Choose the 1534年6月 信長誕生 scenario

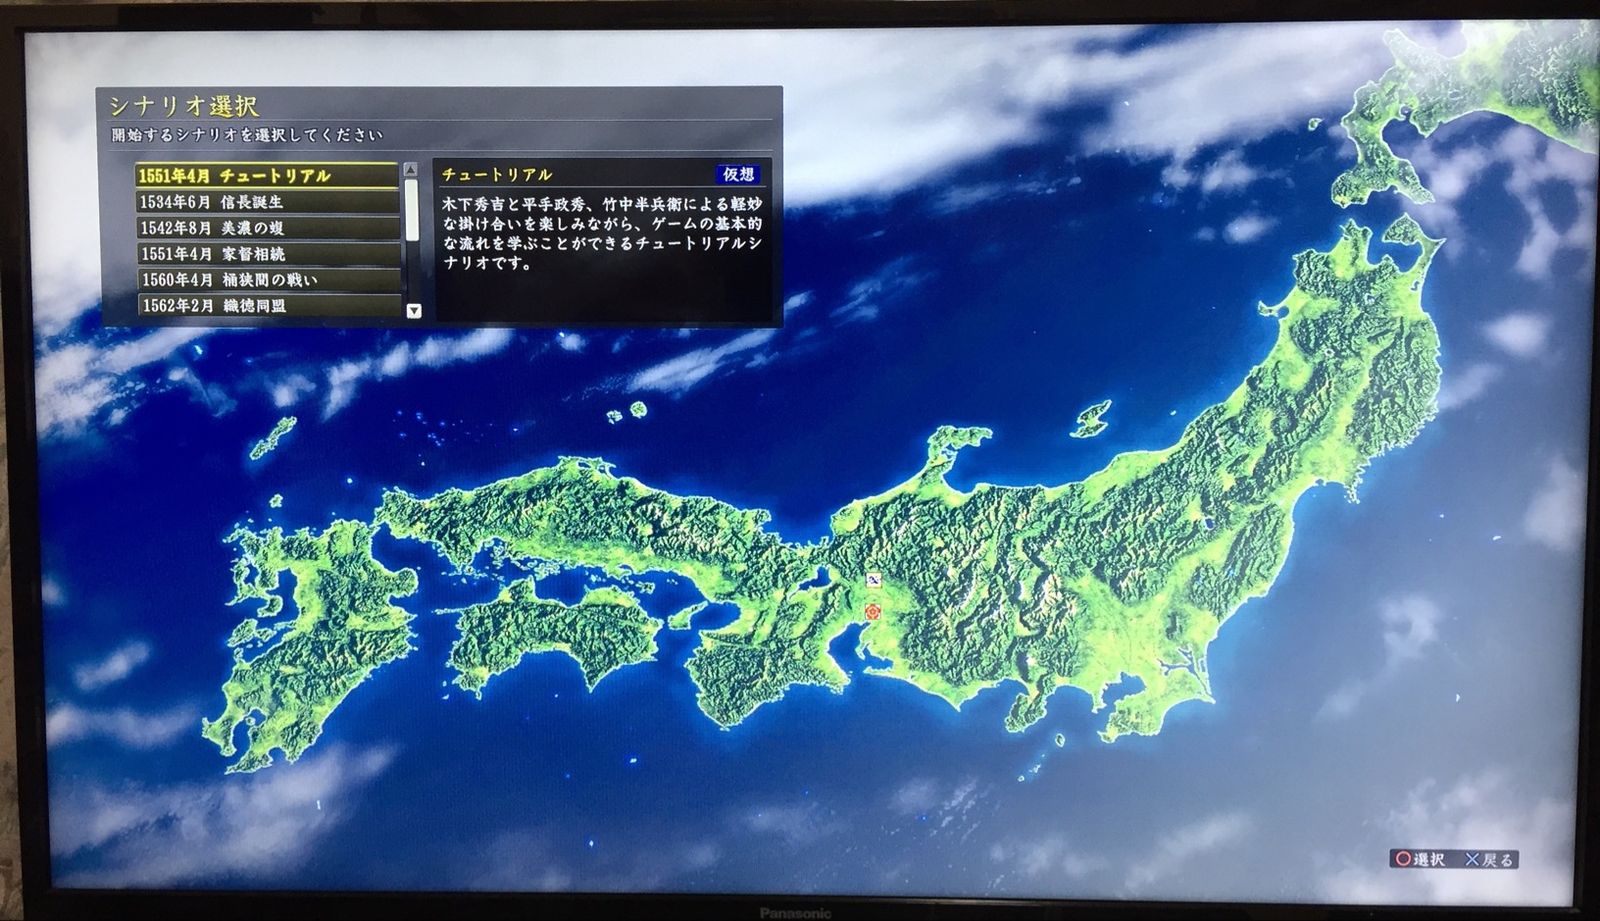click(268, 201)
